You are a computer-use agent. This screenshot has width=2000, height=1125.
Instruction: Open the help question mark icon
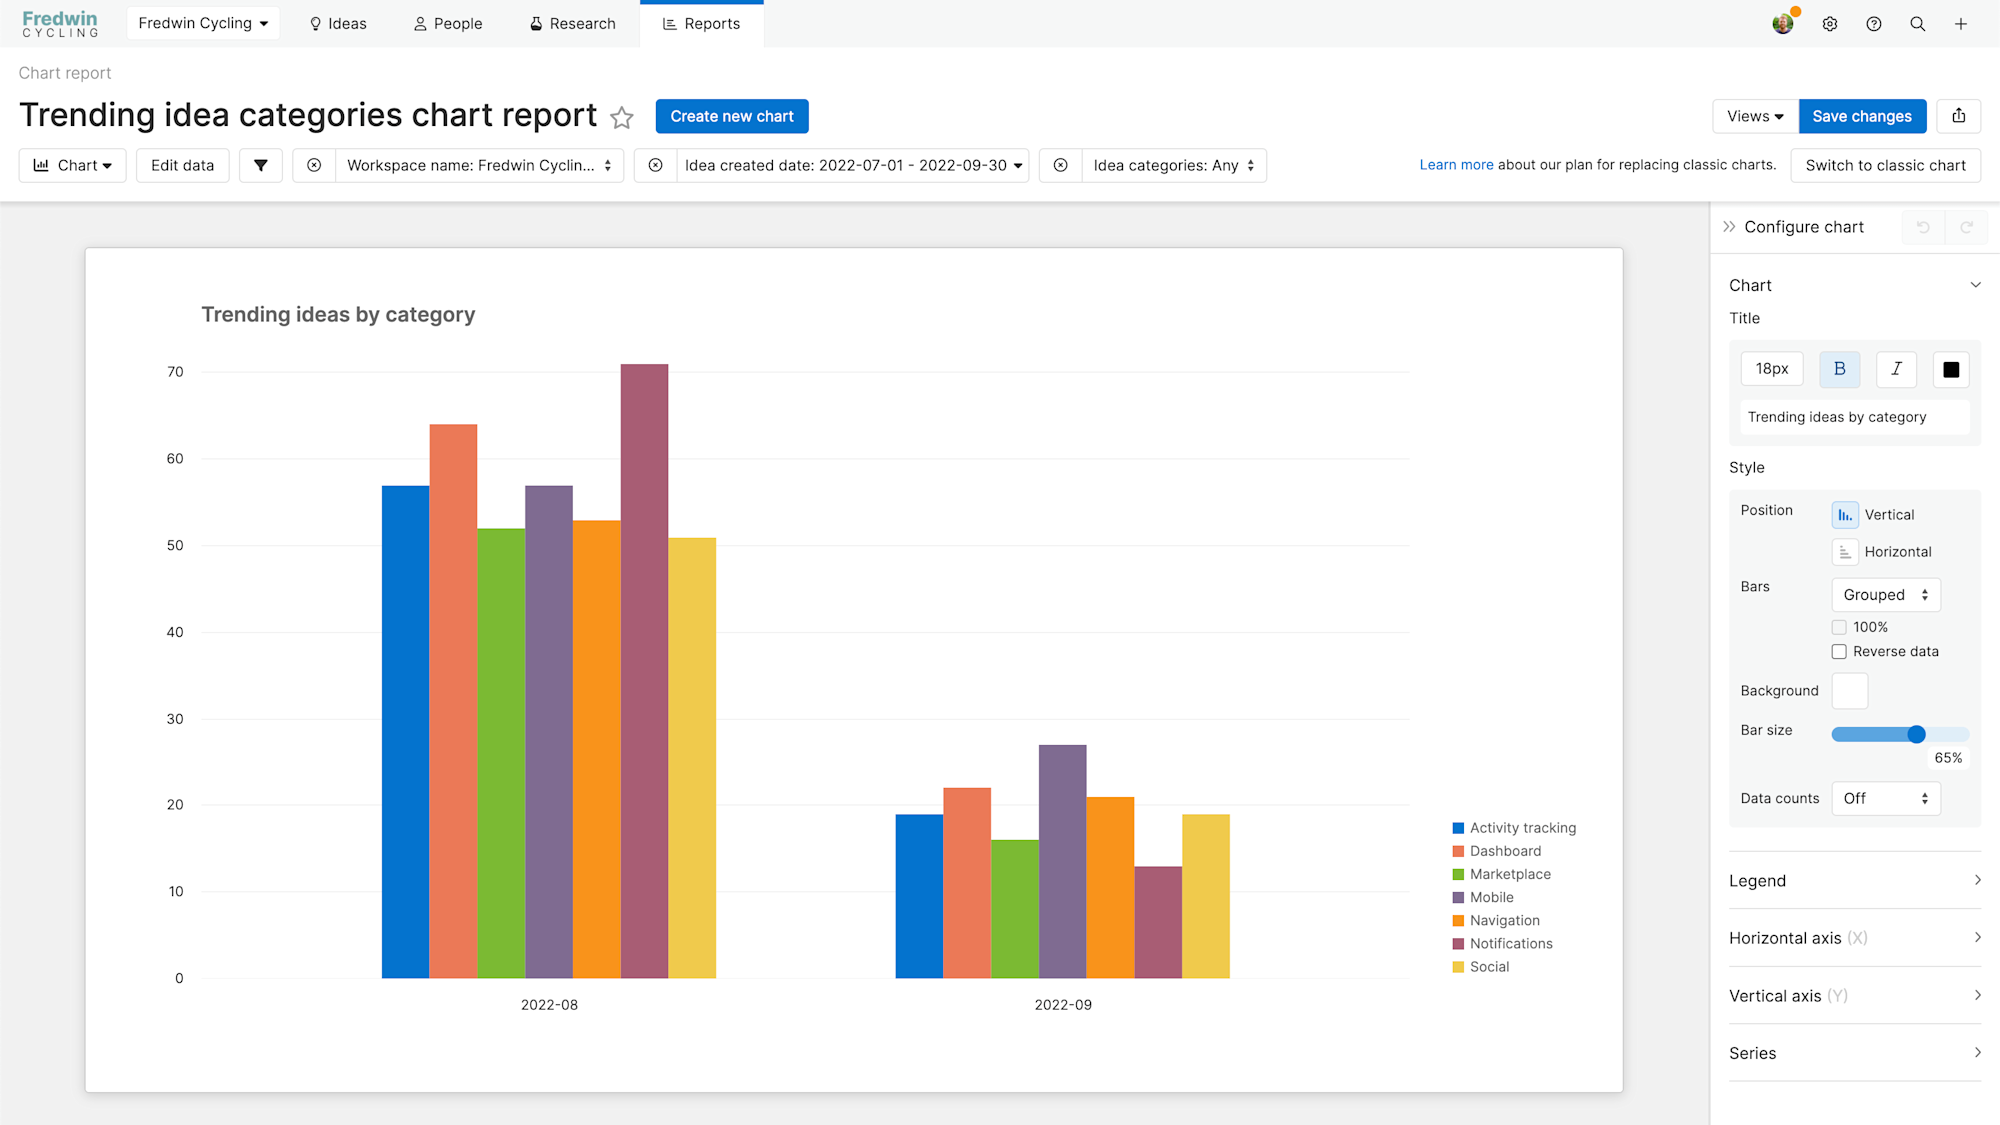click(1874, 23)
